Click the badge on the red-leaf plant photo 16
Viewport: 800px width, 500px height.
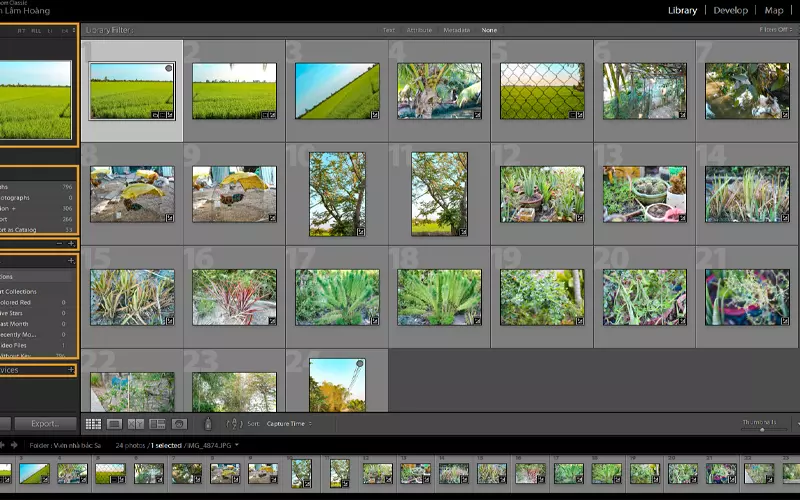point(272,321)
